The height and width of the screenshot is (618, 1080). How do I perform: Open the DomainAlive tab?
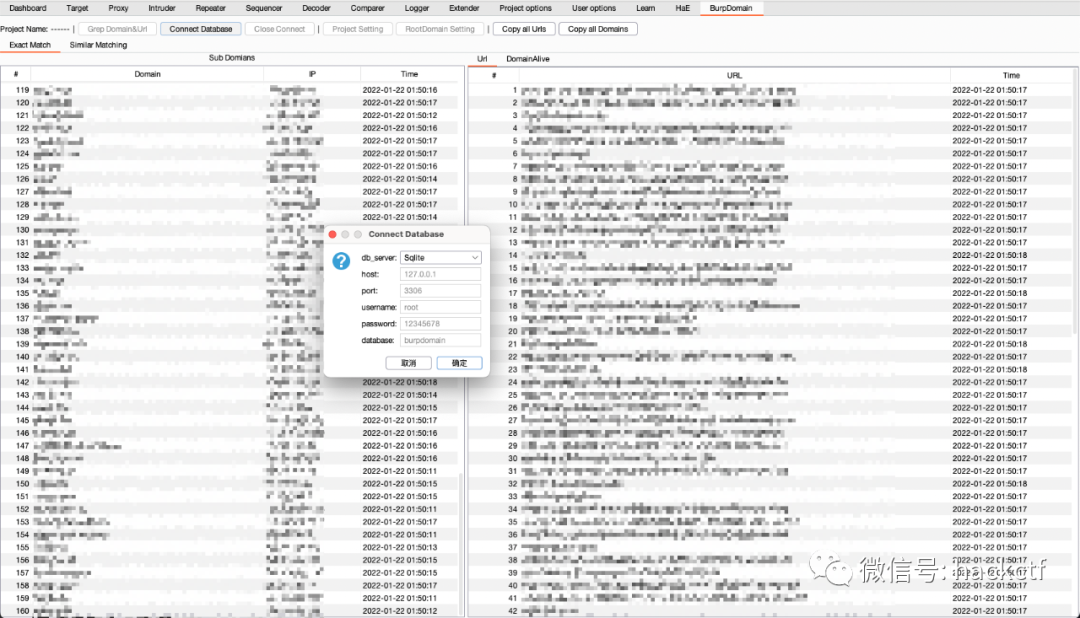tap(527, 59)
